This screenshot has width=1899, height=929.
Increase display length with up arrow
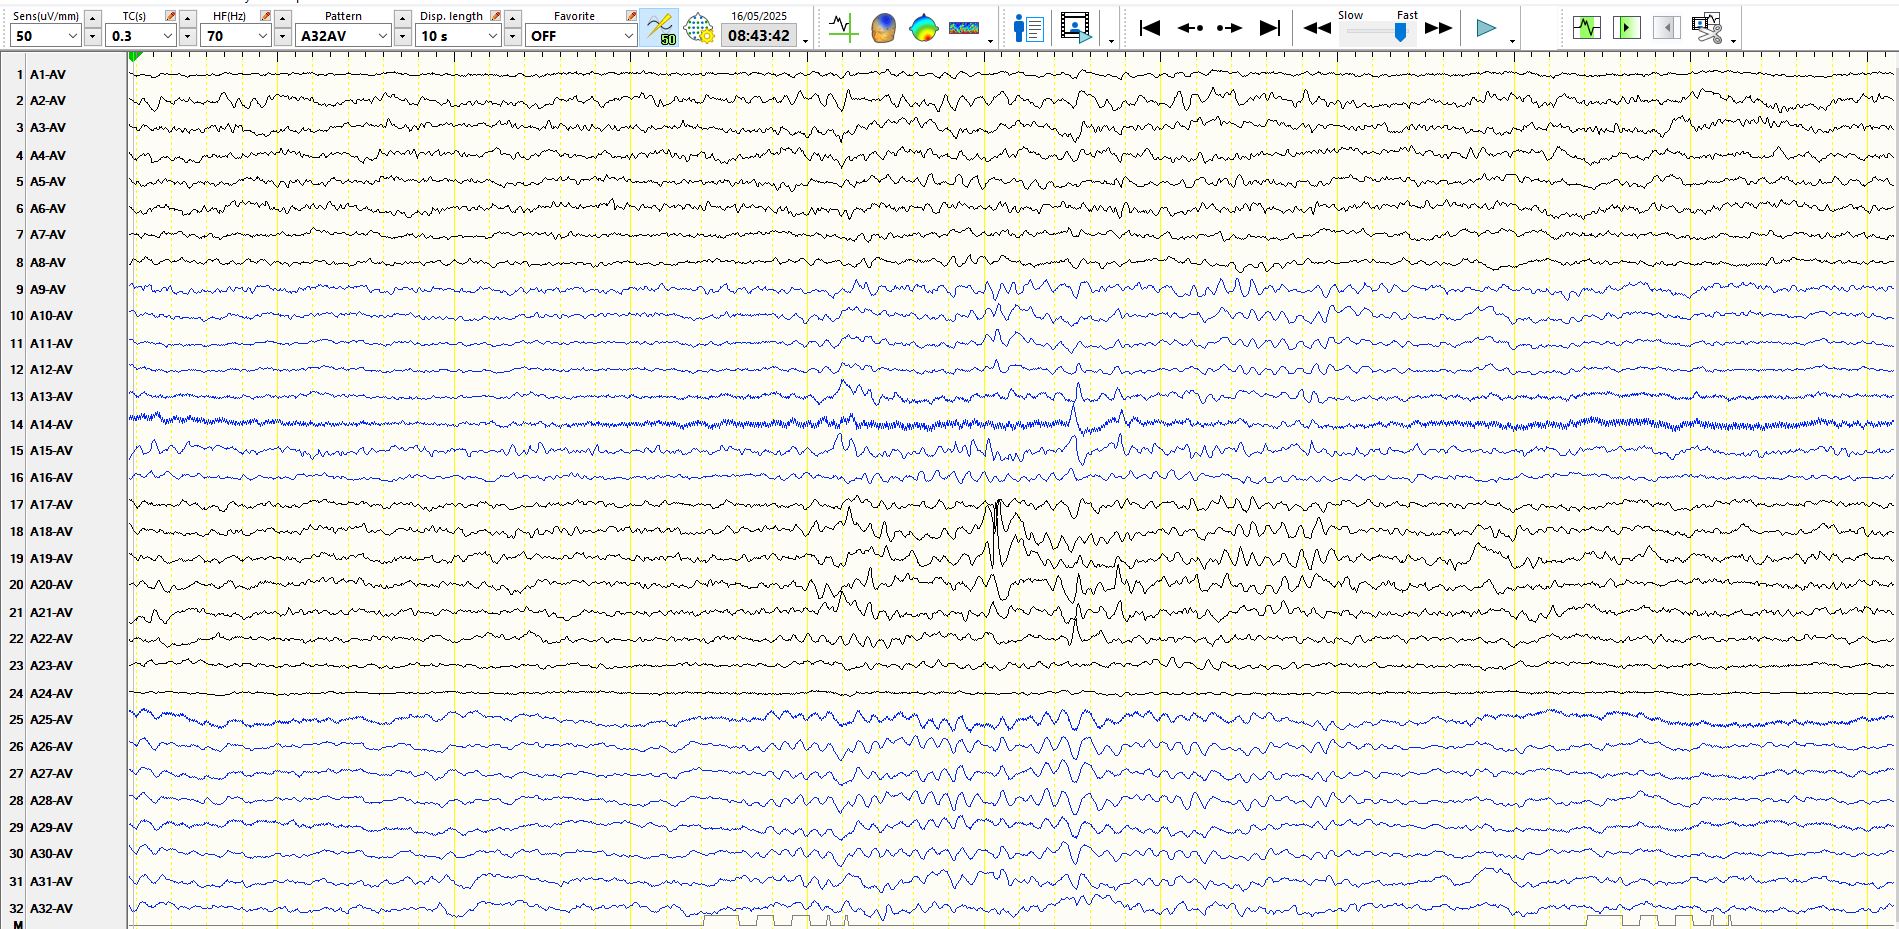pos(512,18)
